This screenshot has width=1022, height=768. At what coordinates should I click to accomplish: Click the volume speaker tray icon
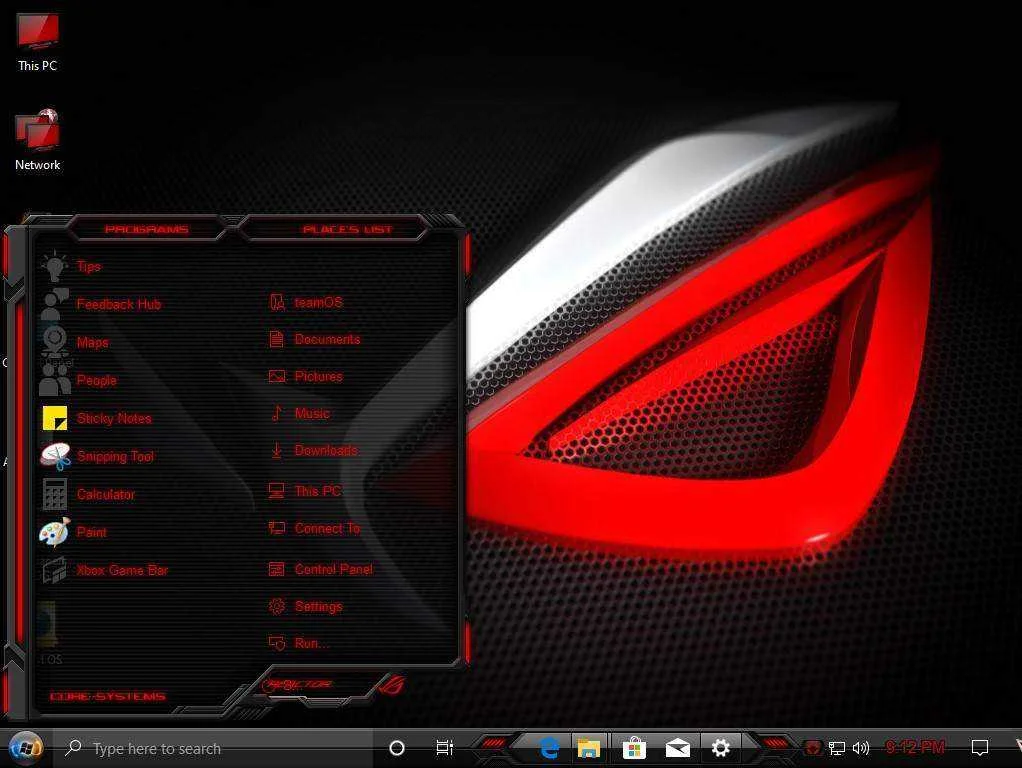[861, 748]
